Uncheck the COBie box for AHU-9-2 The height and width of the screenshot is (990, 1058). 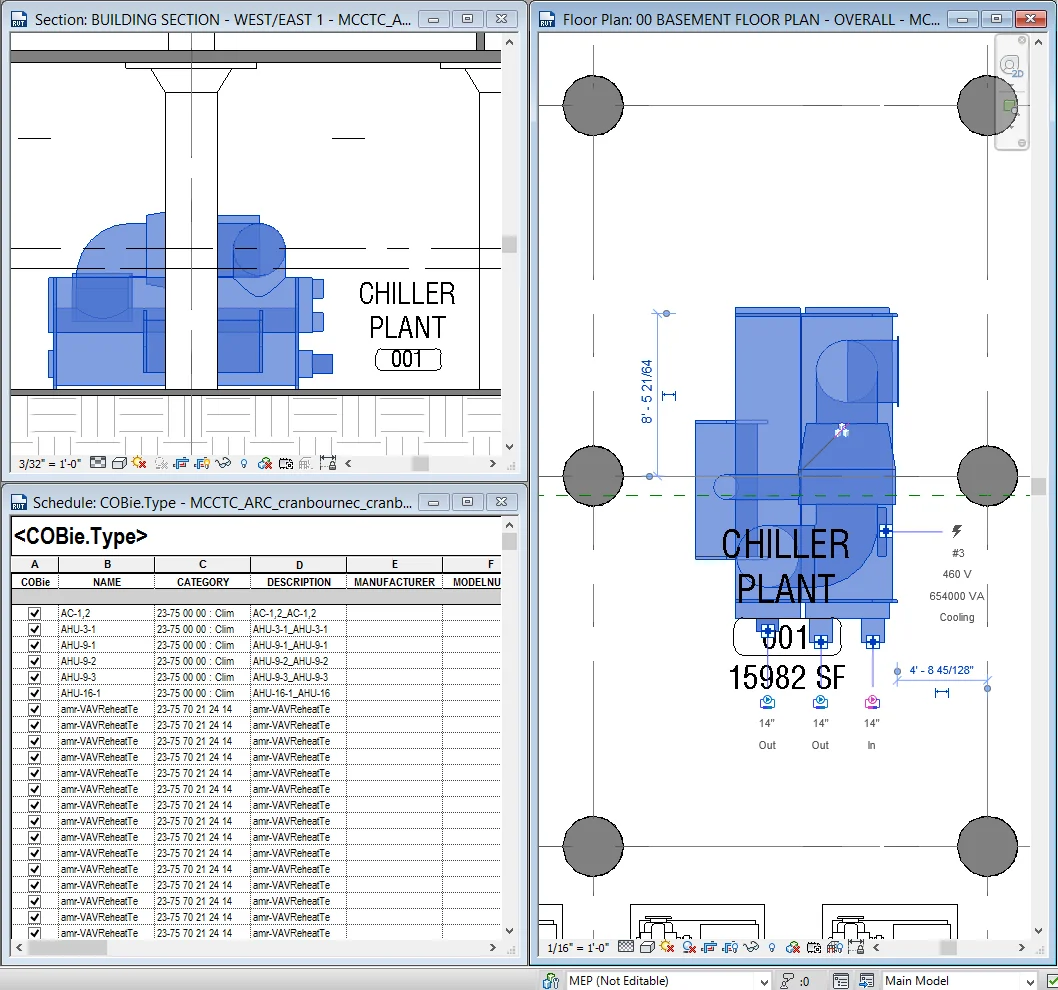pos(34,661)
